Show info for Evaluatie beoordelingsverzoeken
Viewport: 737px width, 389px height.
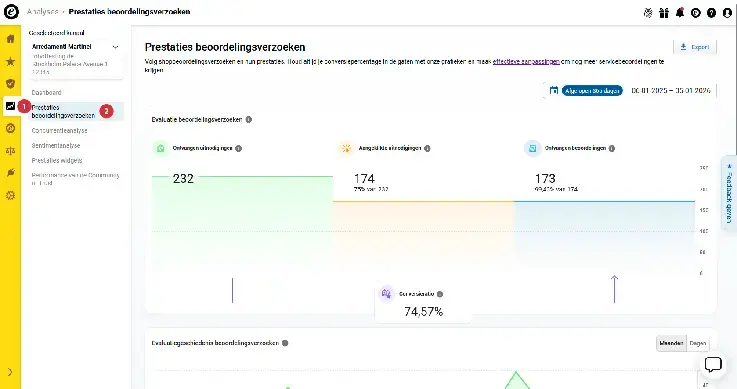point(249,119)
